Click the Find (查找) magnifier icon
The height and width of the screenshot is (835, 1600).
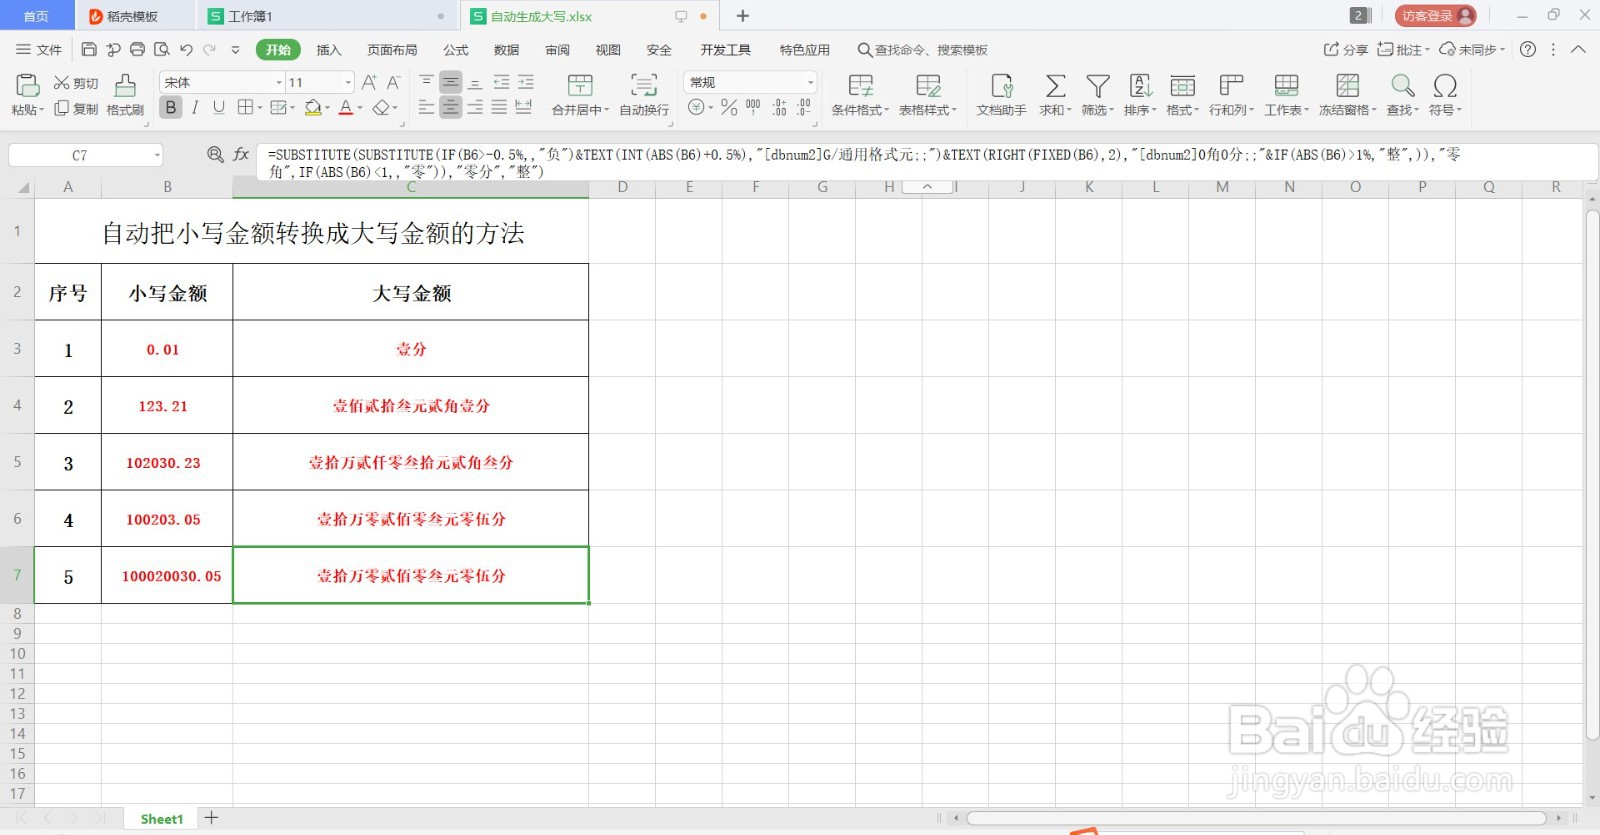(x=1403, y=86)
